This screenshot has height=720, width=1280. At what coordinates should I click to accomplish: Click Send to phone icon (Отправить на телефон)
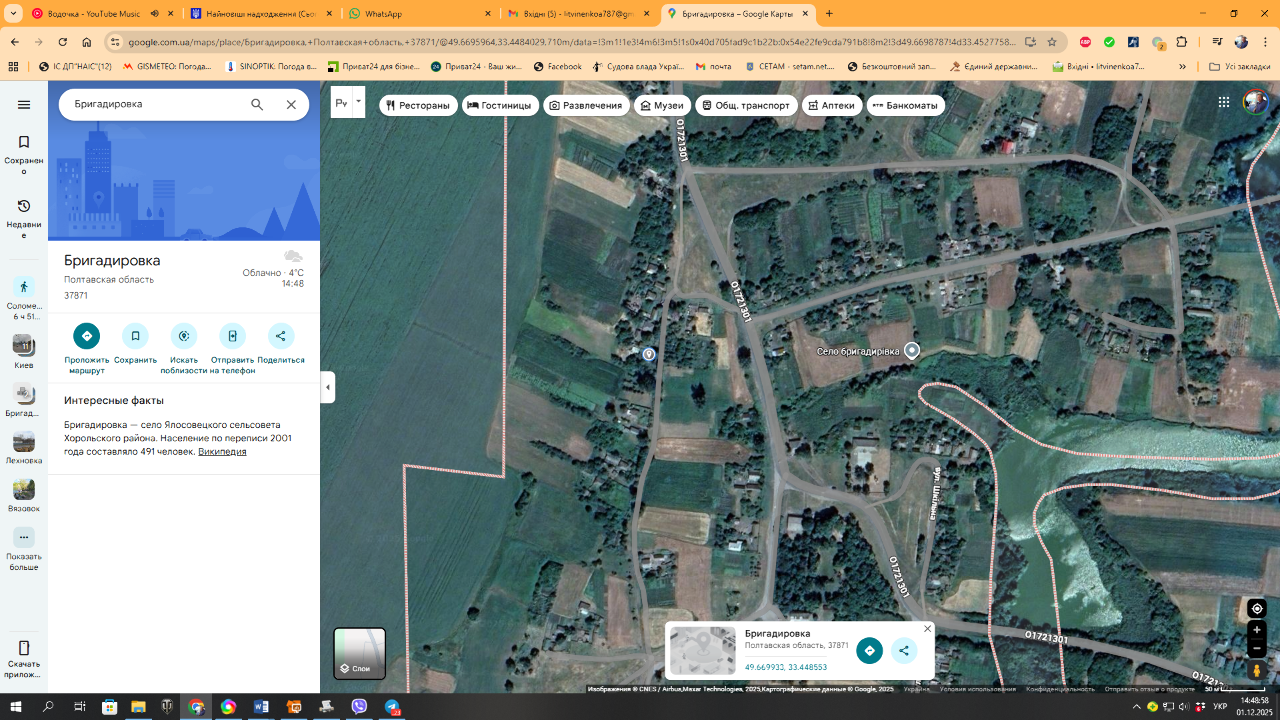coord(232,336)
